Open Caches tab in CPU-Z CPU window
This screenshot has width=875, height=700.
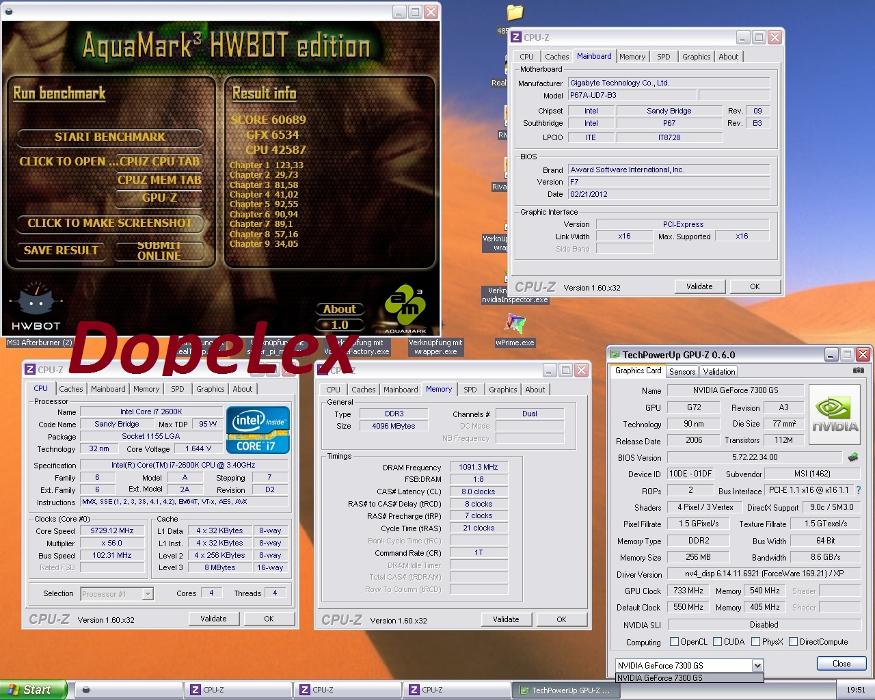(x=71, y=389)
